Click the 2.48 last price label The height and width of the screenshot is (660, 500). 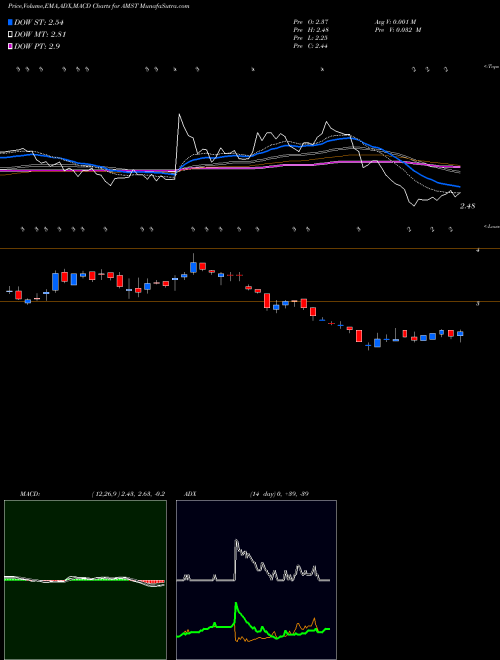(x=467, y=206)
